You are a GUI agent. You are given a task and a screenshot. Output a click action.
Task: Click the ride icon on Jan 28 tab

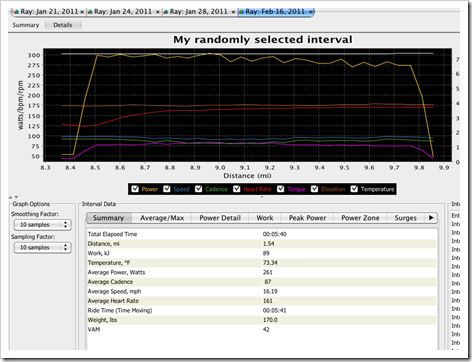click(166, 12)
